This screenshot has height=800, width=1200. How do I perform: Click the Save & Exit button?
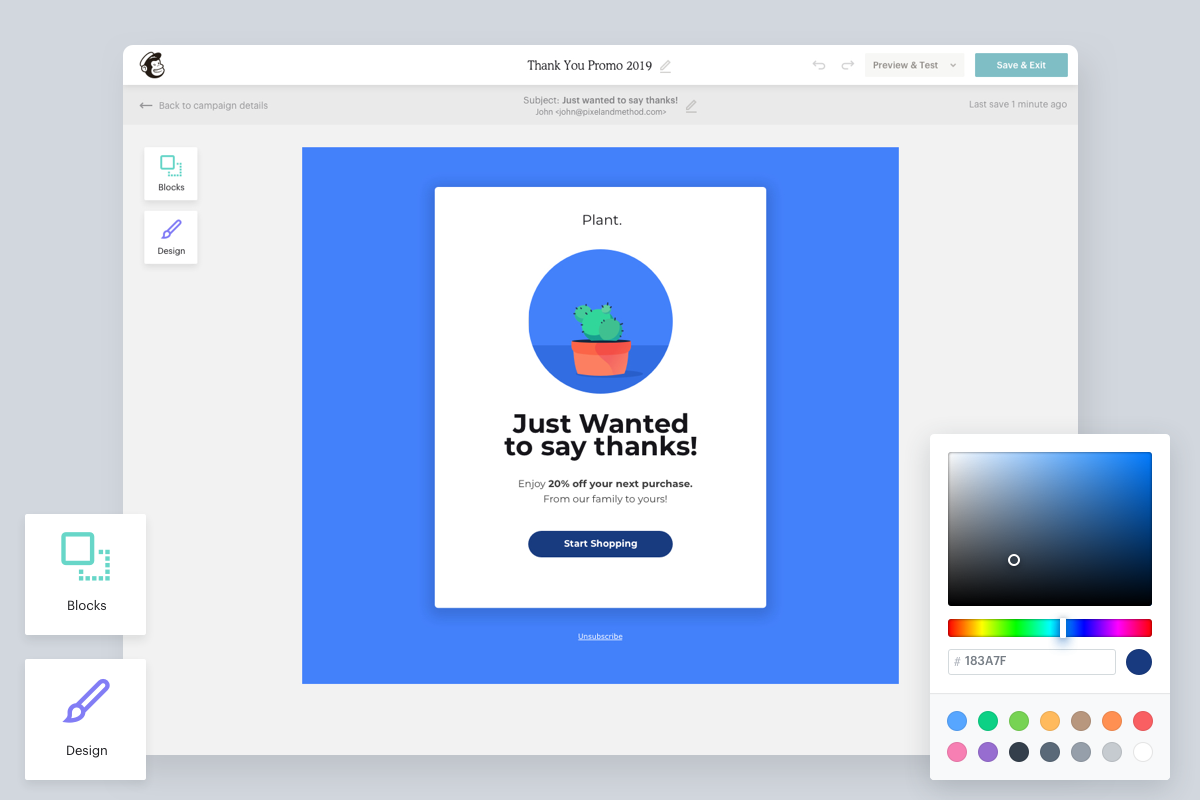pyautogui.click(x=1021, y=64)
